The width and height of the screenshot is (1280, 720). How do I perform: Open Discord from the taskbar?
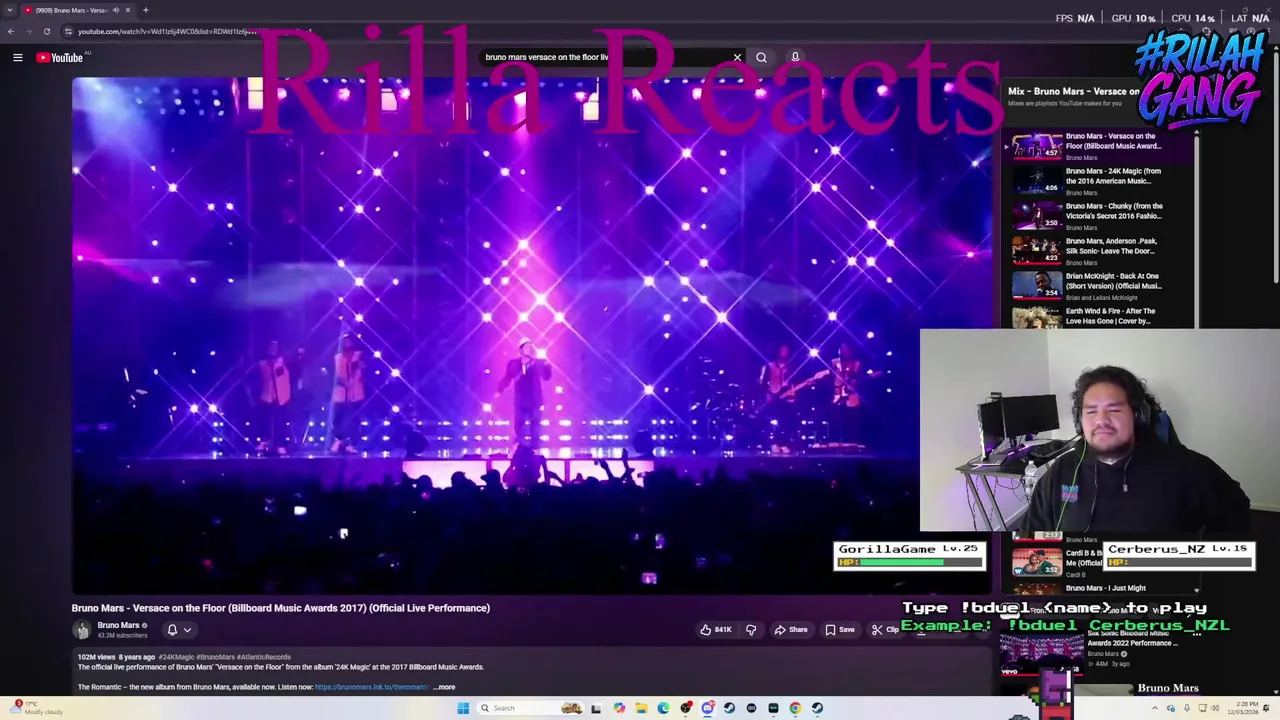(708, 708)
